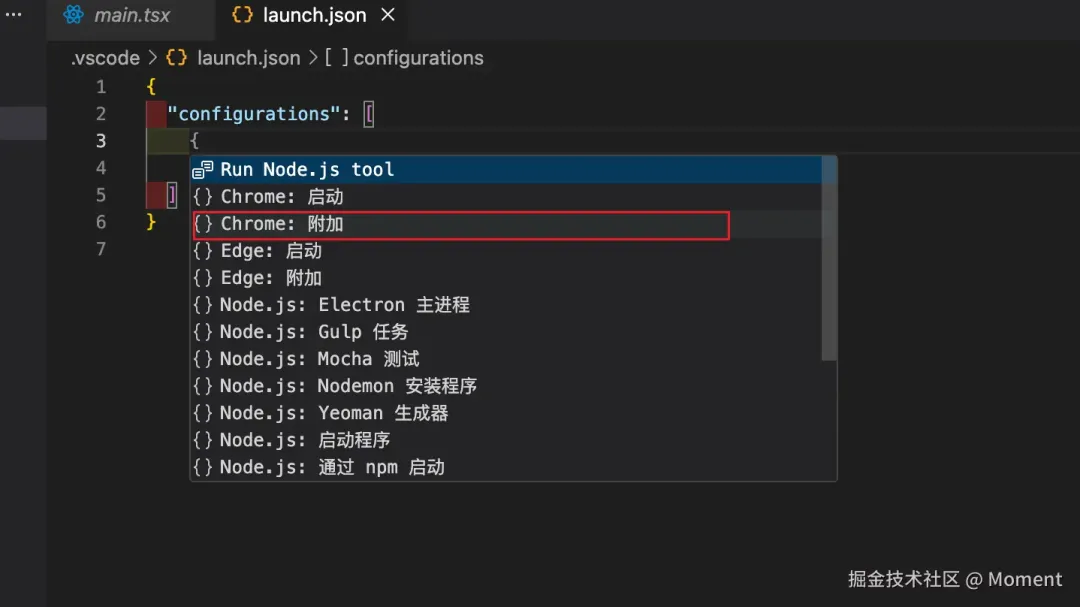Expand the launch.json breadcrumb dropdown
The width and height of the screenshot is (1080, 607).
(249, 58)
